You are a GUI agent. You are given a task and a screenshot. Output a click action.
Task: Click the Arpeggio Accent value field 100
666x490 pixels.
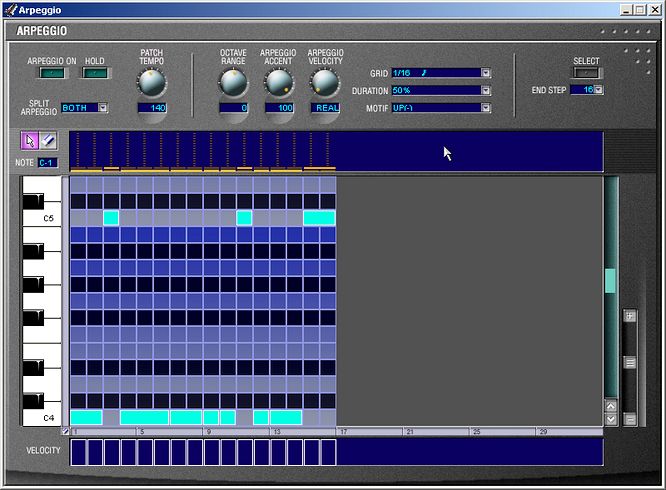pos(279,108)
